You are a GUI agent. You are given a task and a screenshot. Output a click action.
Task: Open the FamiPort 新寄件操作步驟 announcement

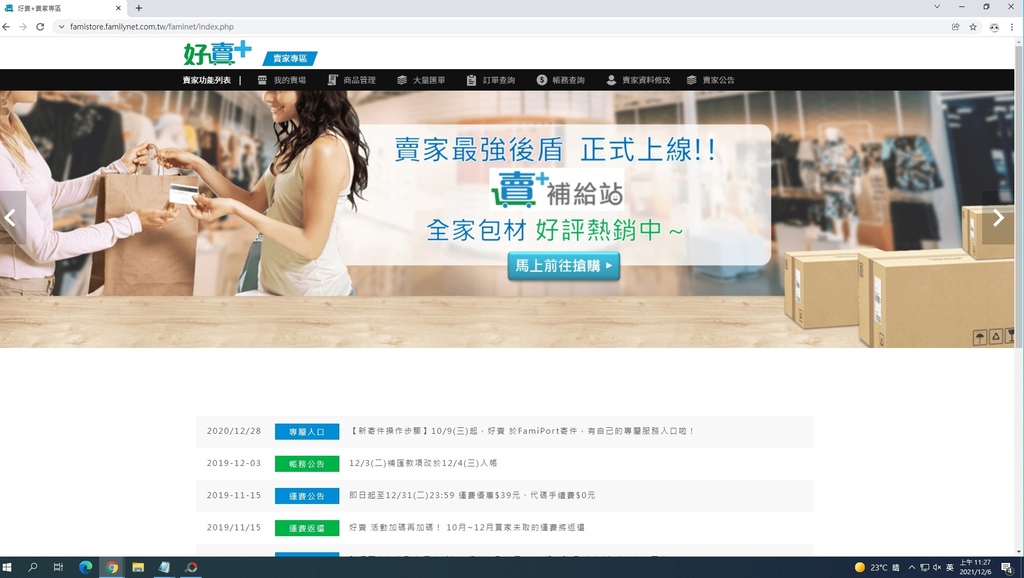pos(521,431)
